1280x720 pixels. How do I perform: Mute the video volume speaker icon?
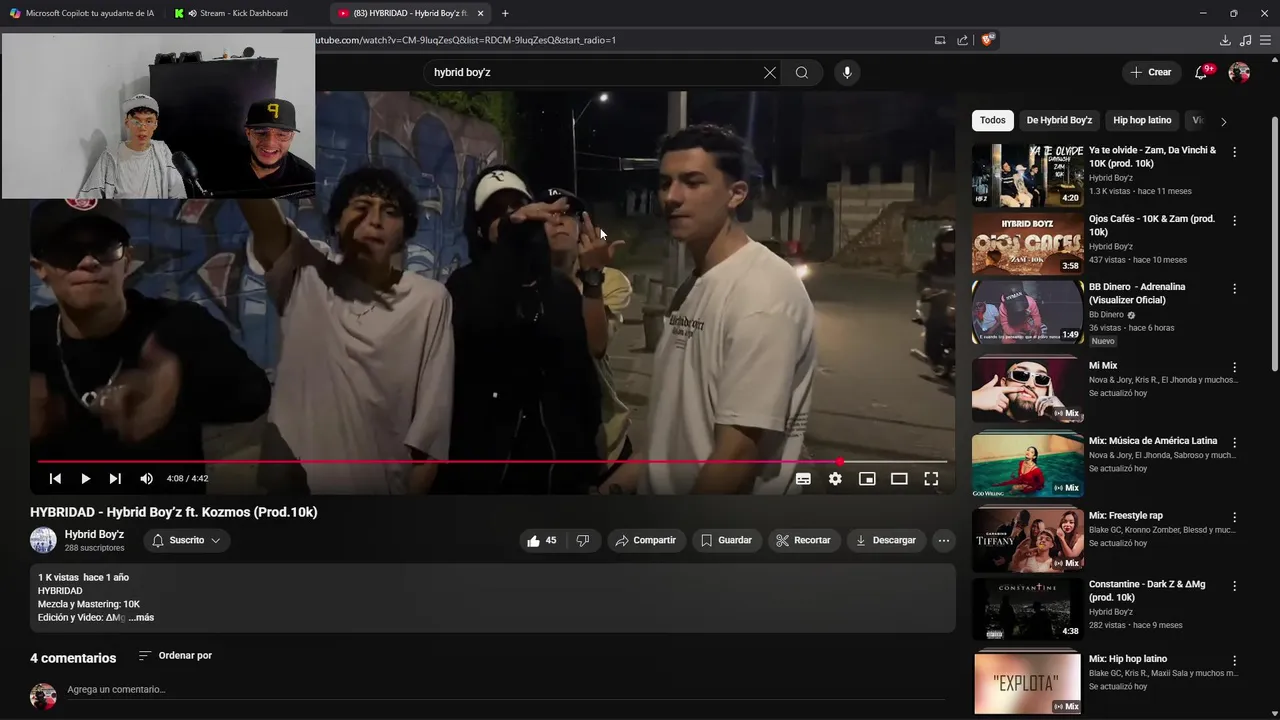coord(147,479)
